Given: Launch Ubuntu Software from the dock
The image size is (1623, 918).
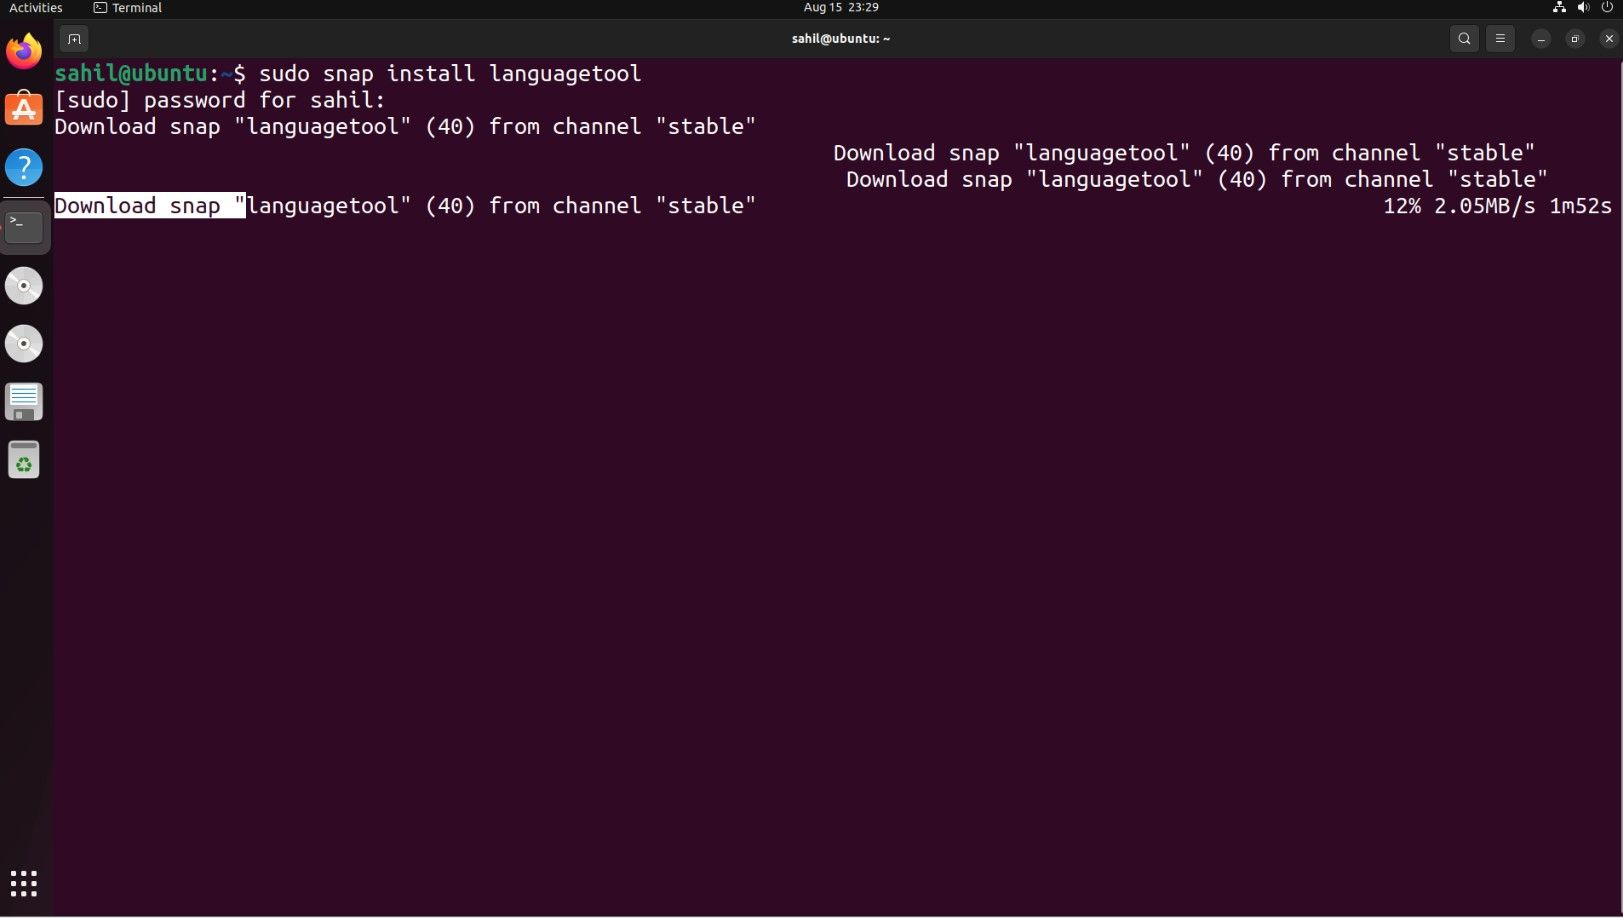Looking at the screenshot, I should [x=24, y=109].
